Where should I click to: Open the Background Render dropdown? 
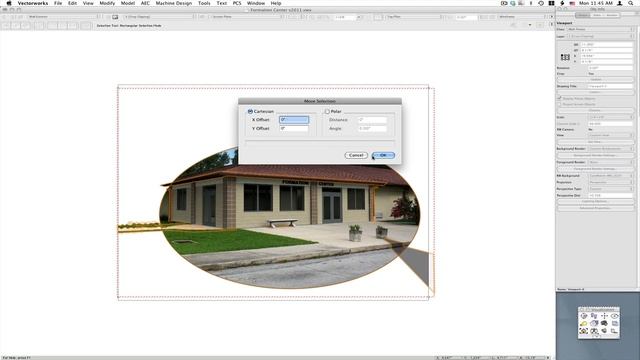point(611,149)
